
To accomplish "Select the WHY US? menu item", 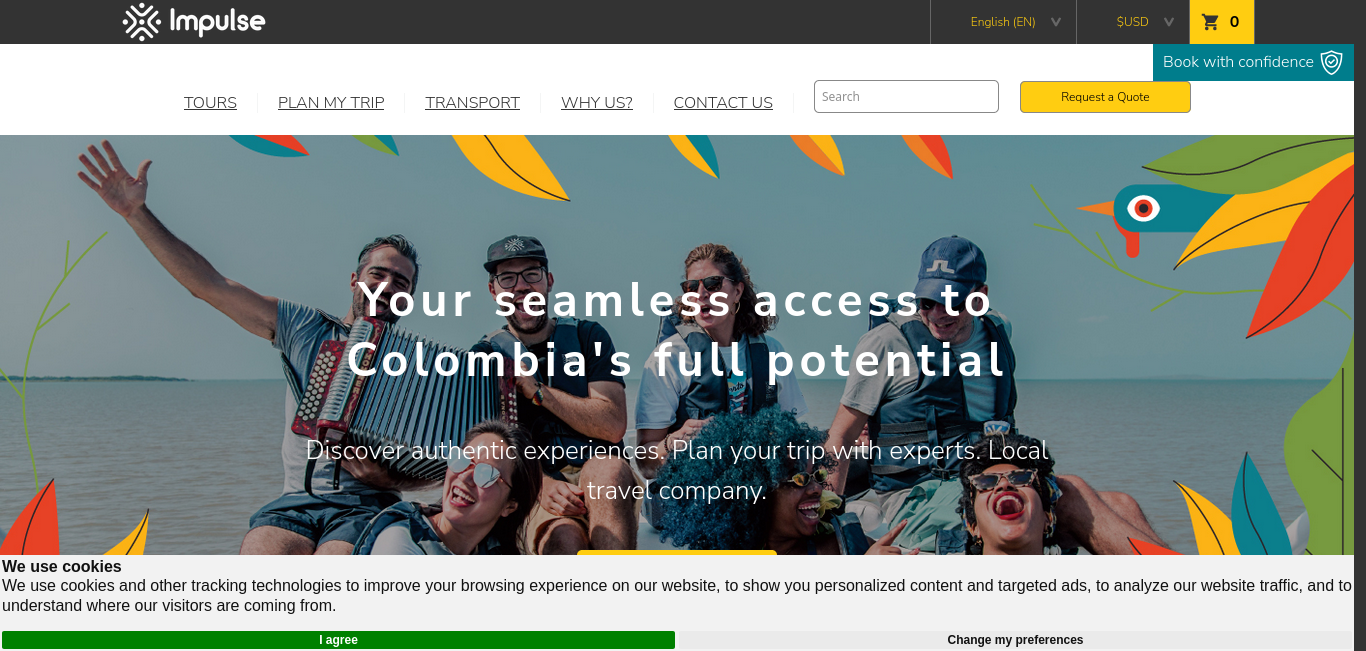I will click(x=597, y=102).
